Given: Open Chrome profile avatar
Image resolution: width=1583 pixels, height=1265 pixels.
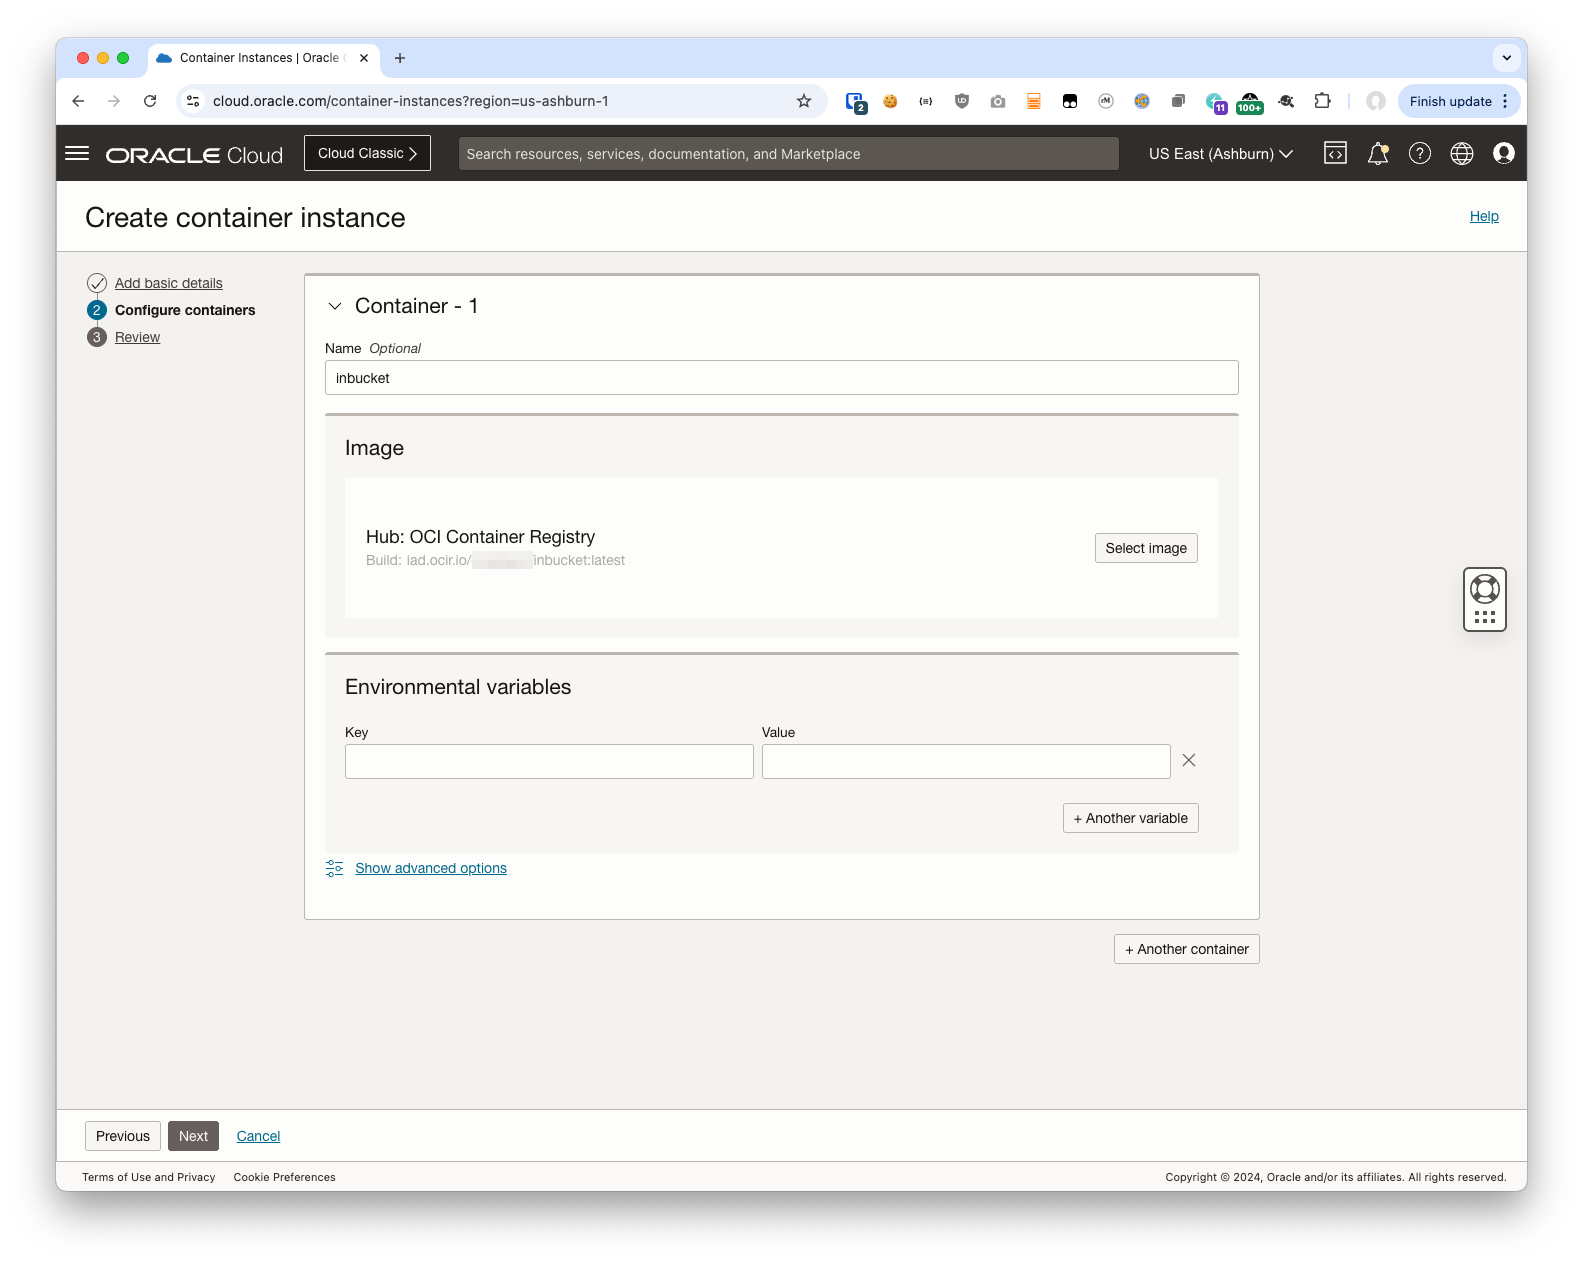Looking at the screenshot, I should [x=1376, y=101].
